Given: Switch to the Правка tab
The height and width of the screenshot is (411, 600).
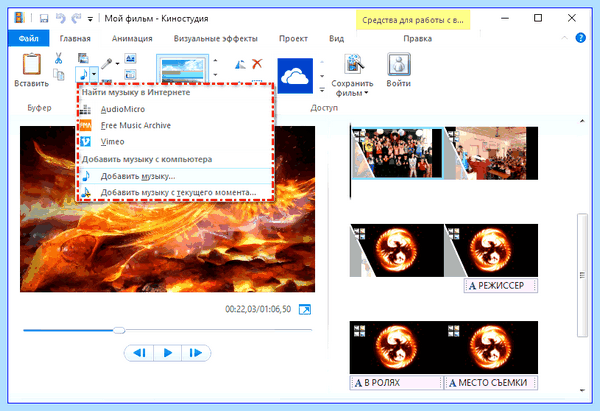Looking at the screenshot, I should click(417, 38).
